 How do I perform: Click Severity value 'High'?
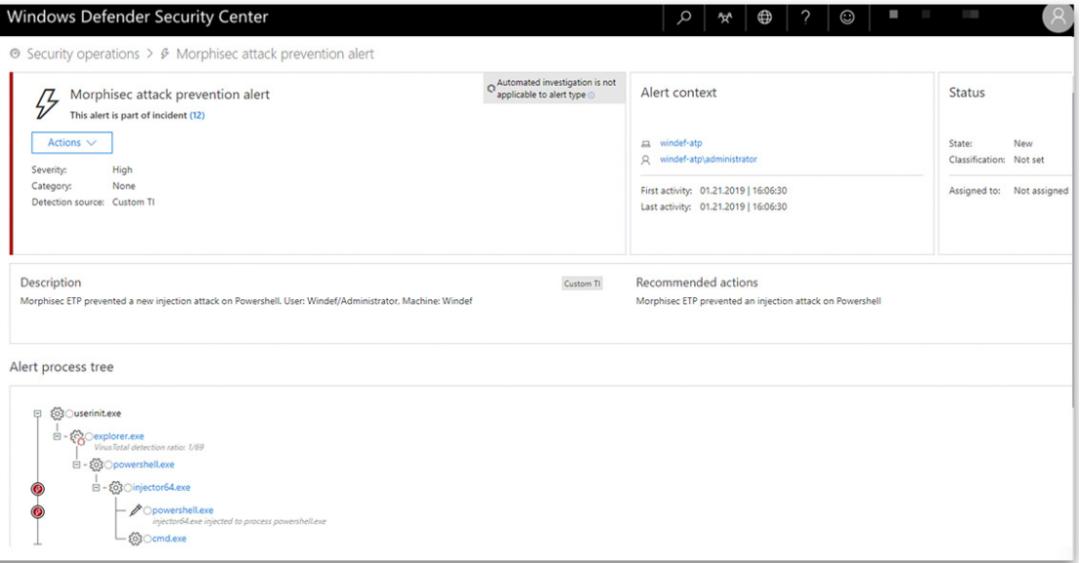(122, 170)
